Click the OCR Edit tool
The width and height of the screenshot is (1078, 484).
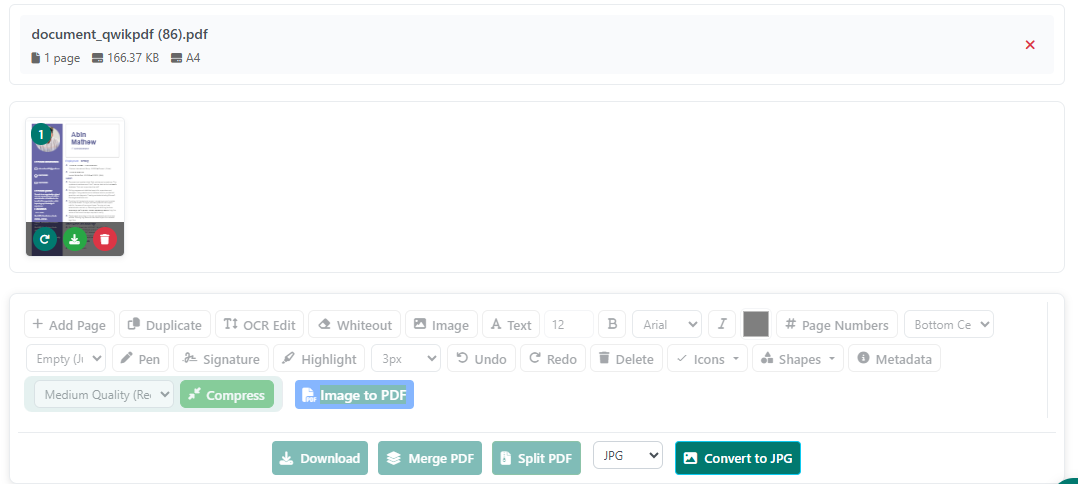coord(259,325)
